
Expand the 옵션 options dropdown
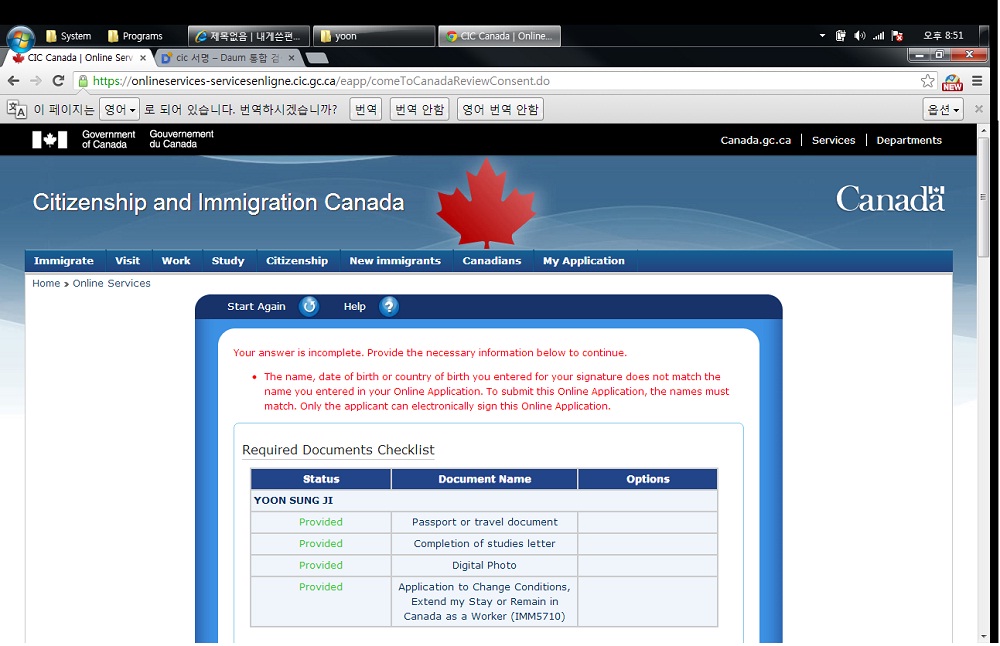[x=942, y=109]
